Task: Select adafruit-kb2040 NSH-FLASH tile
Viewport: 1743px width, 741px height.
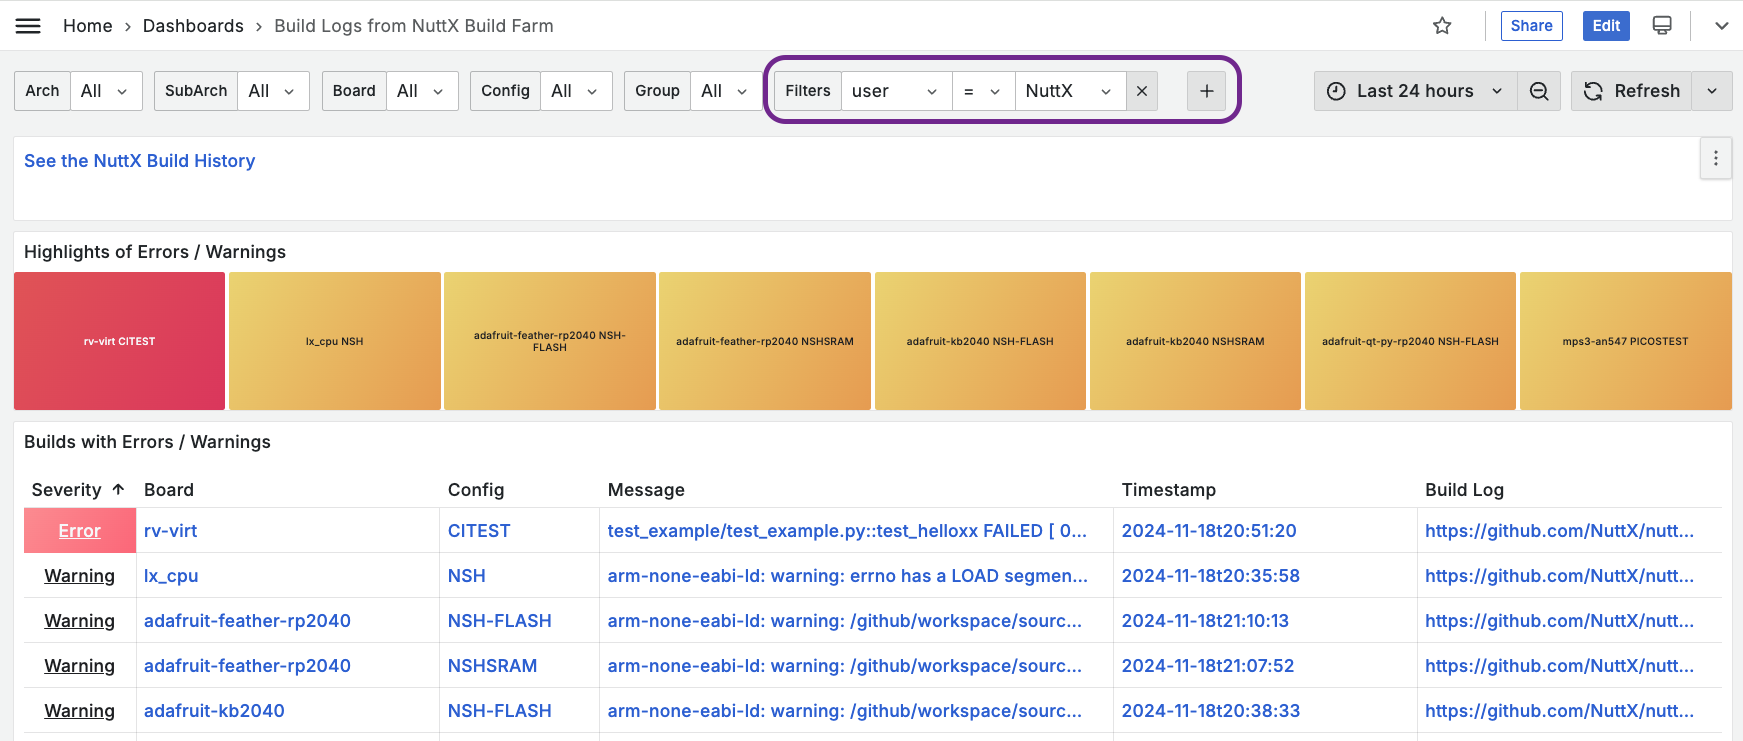Action: point(980,341)
